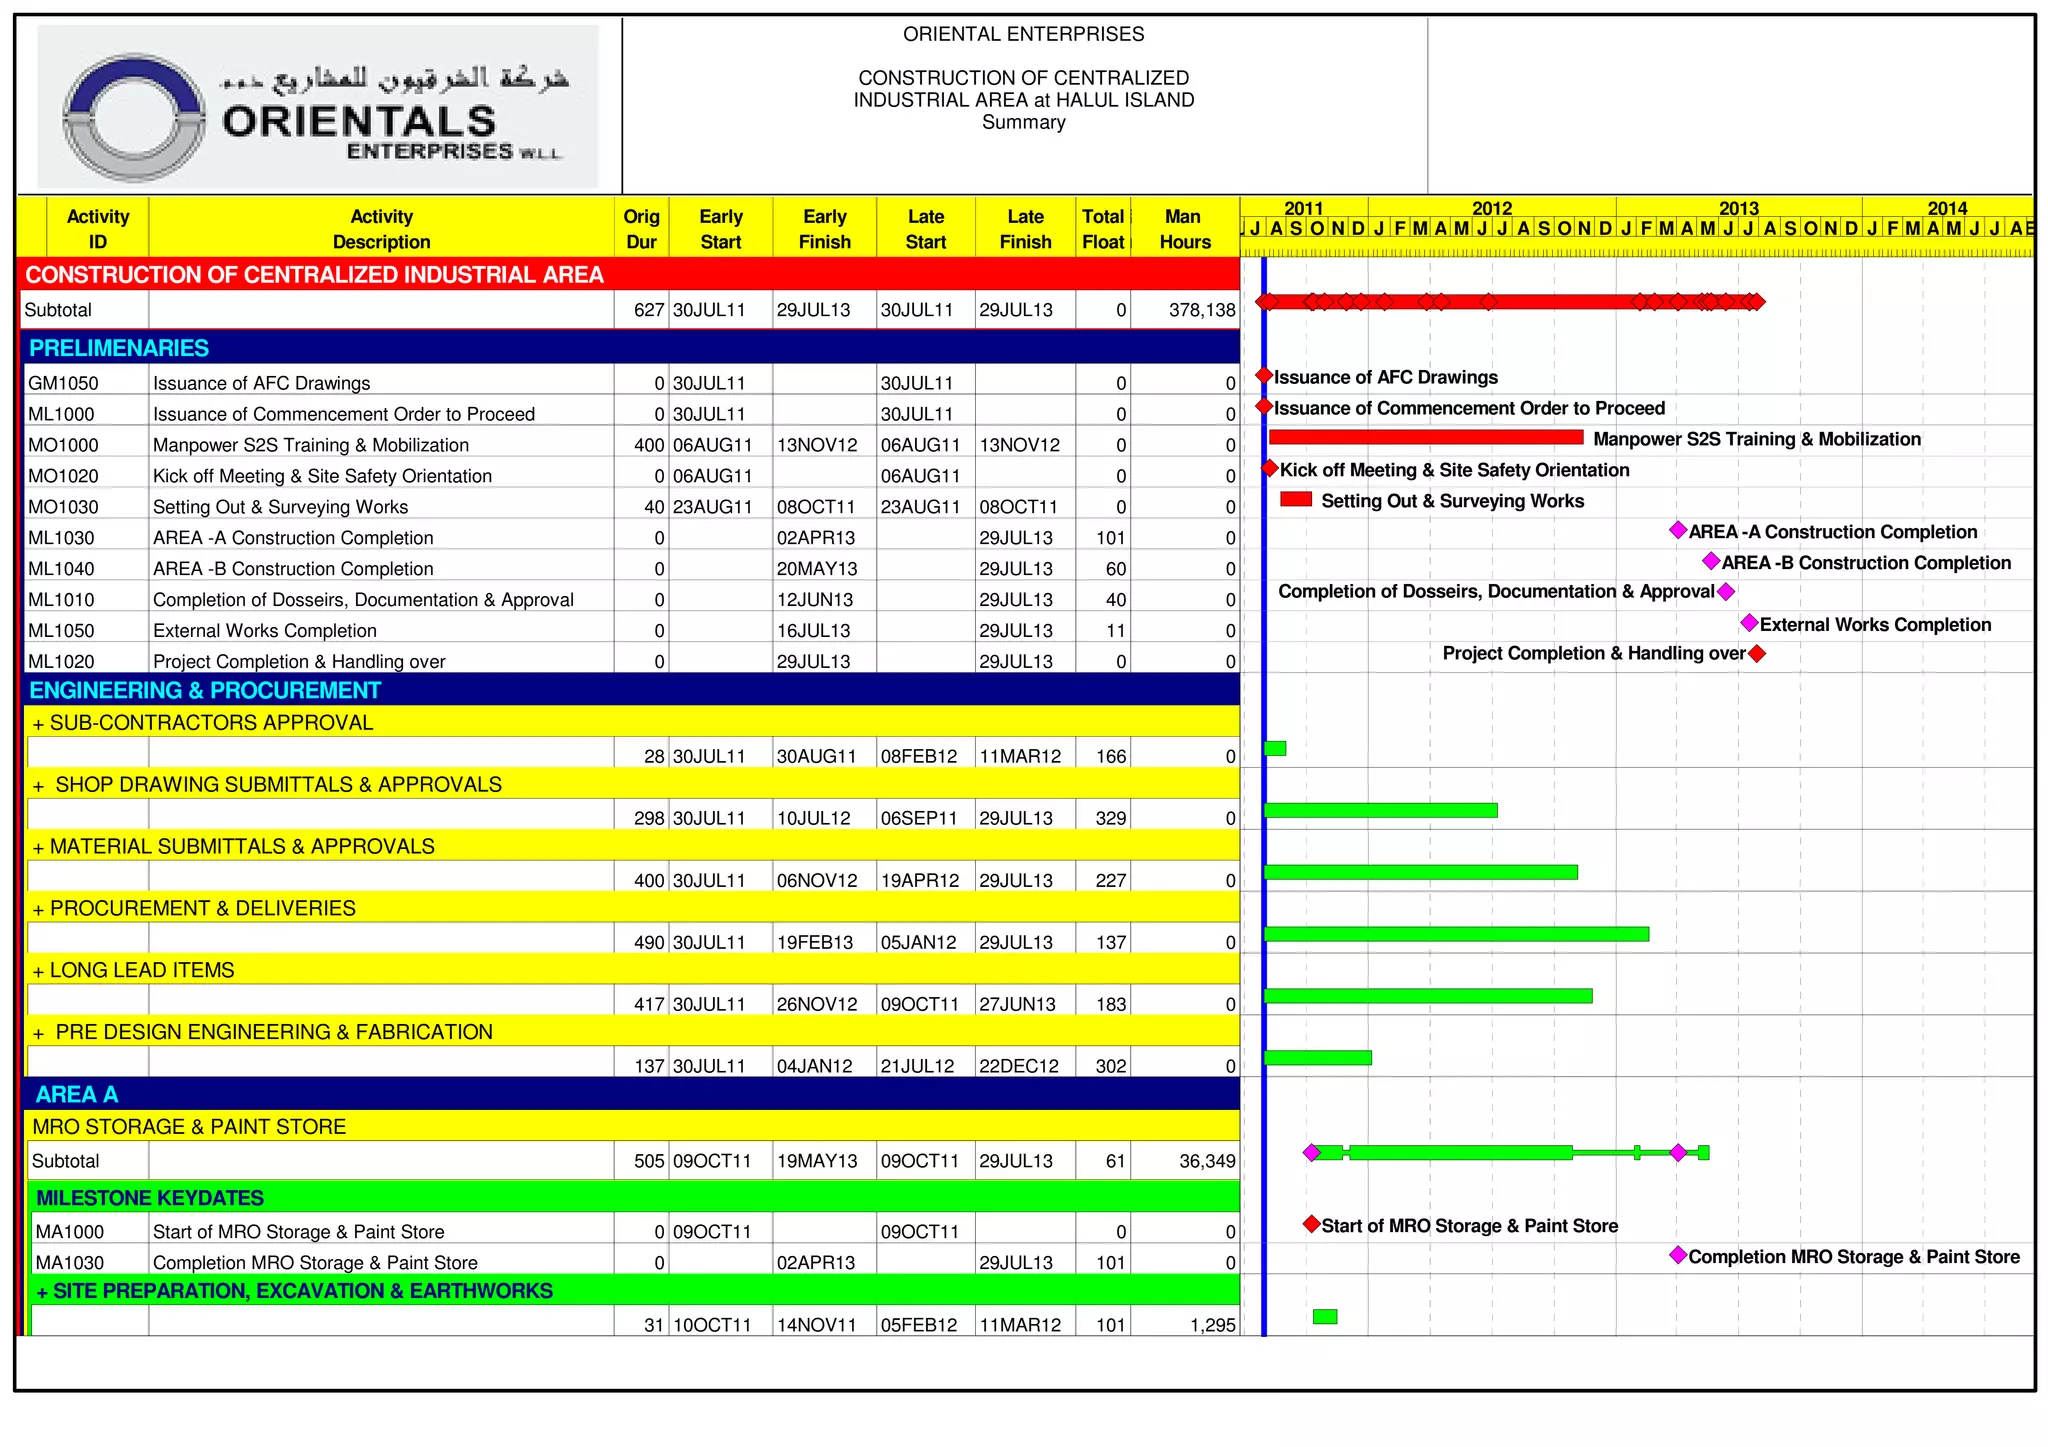Expand SUB-CONTRACTORS APPROVAL group

[x=38, y=724]
